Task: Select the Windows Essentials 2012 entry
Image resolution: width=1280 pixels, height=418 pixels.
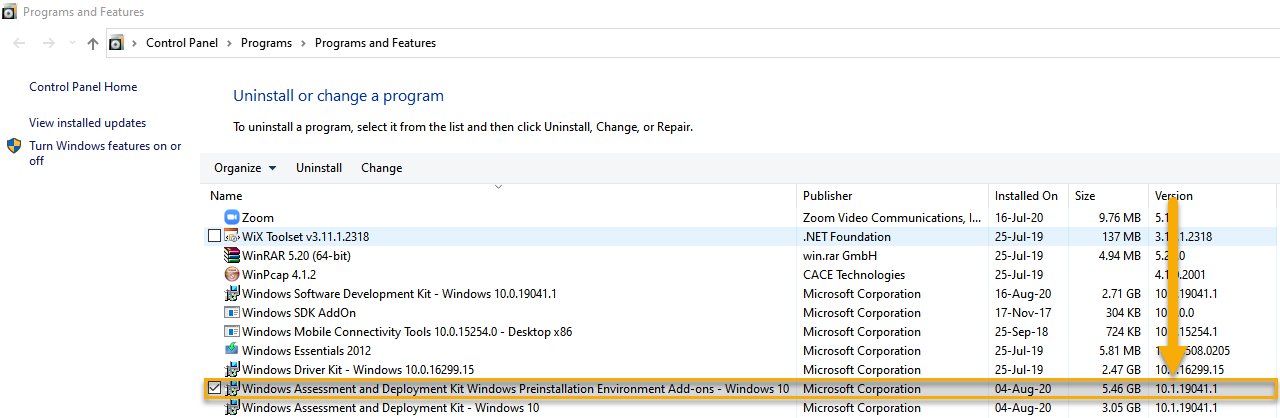Action: click(306, 351)
